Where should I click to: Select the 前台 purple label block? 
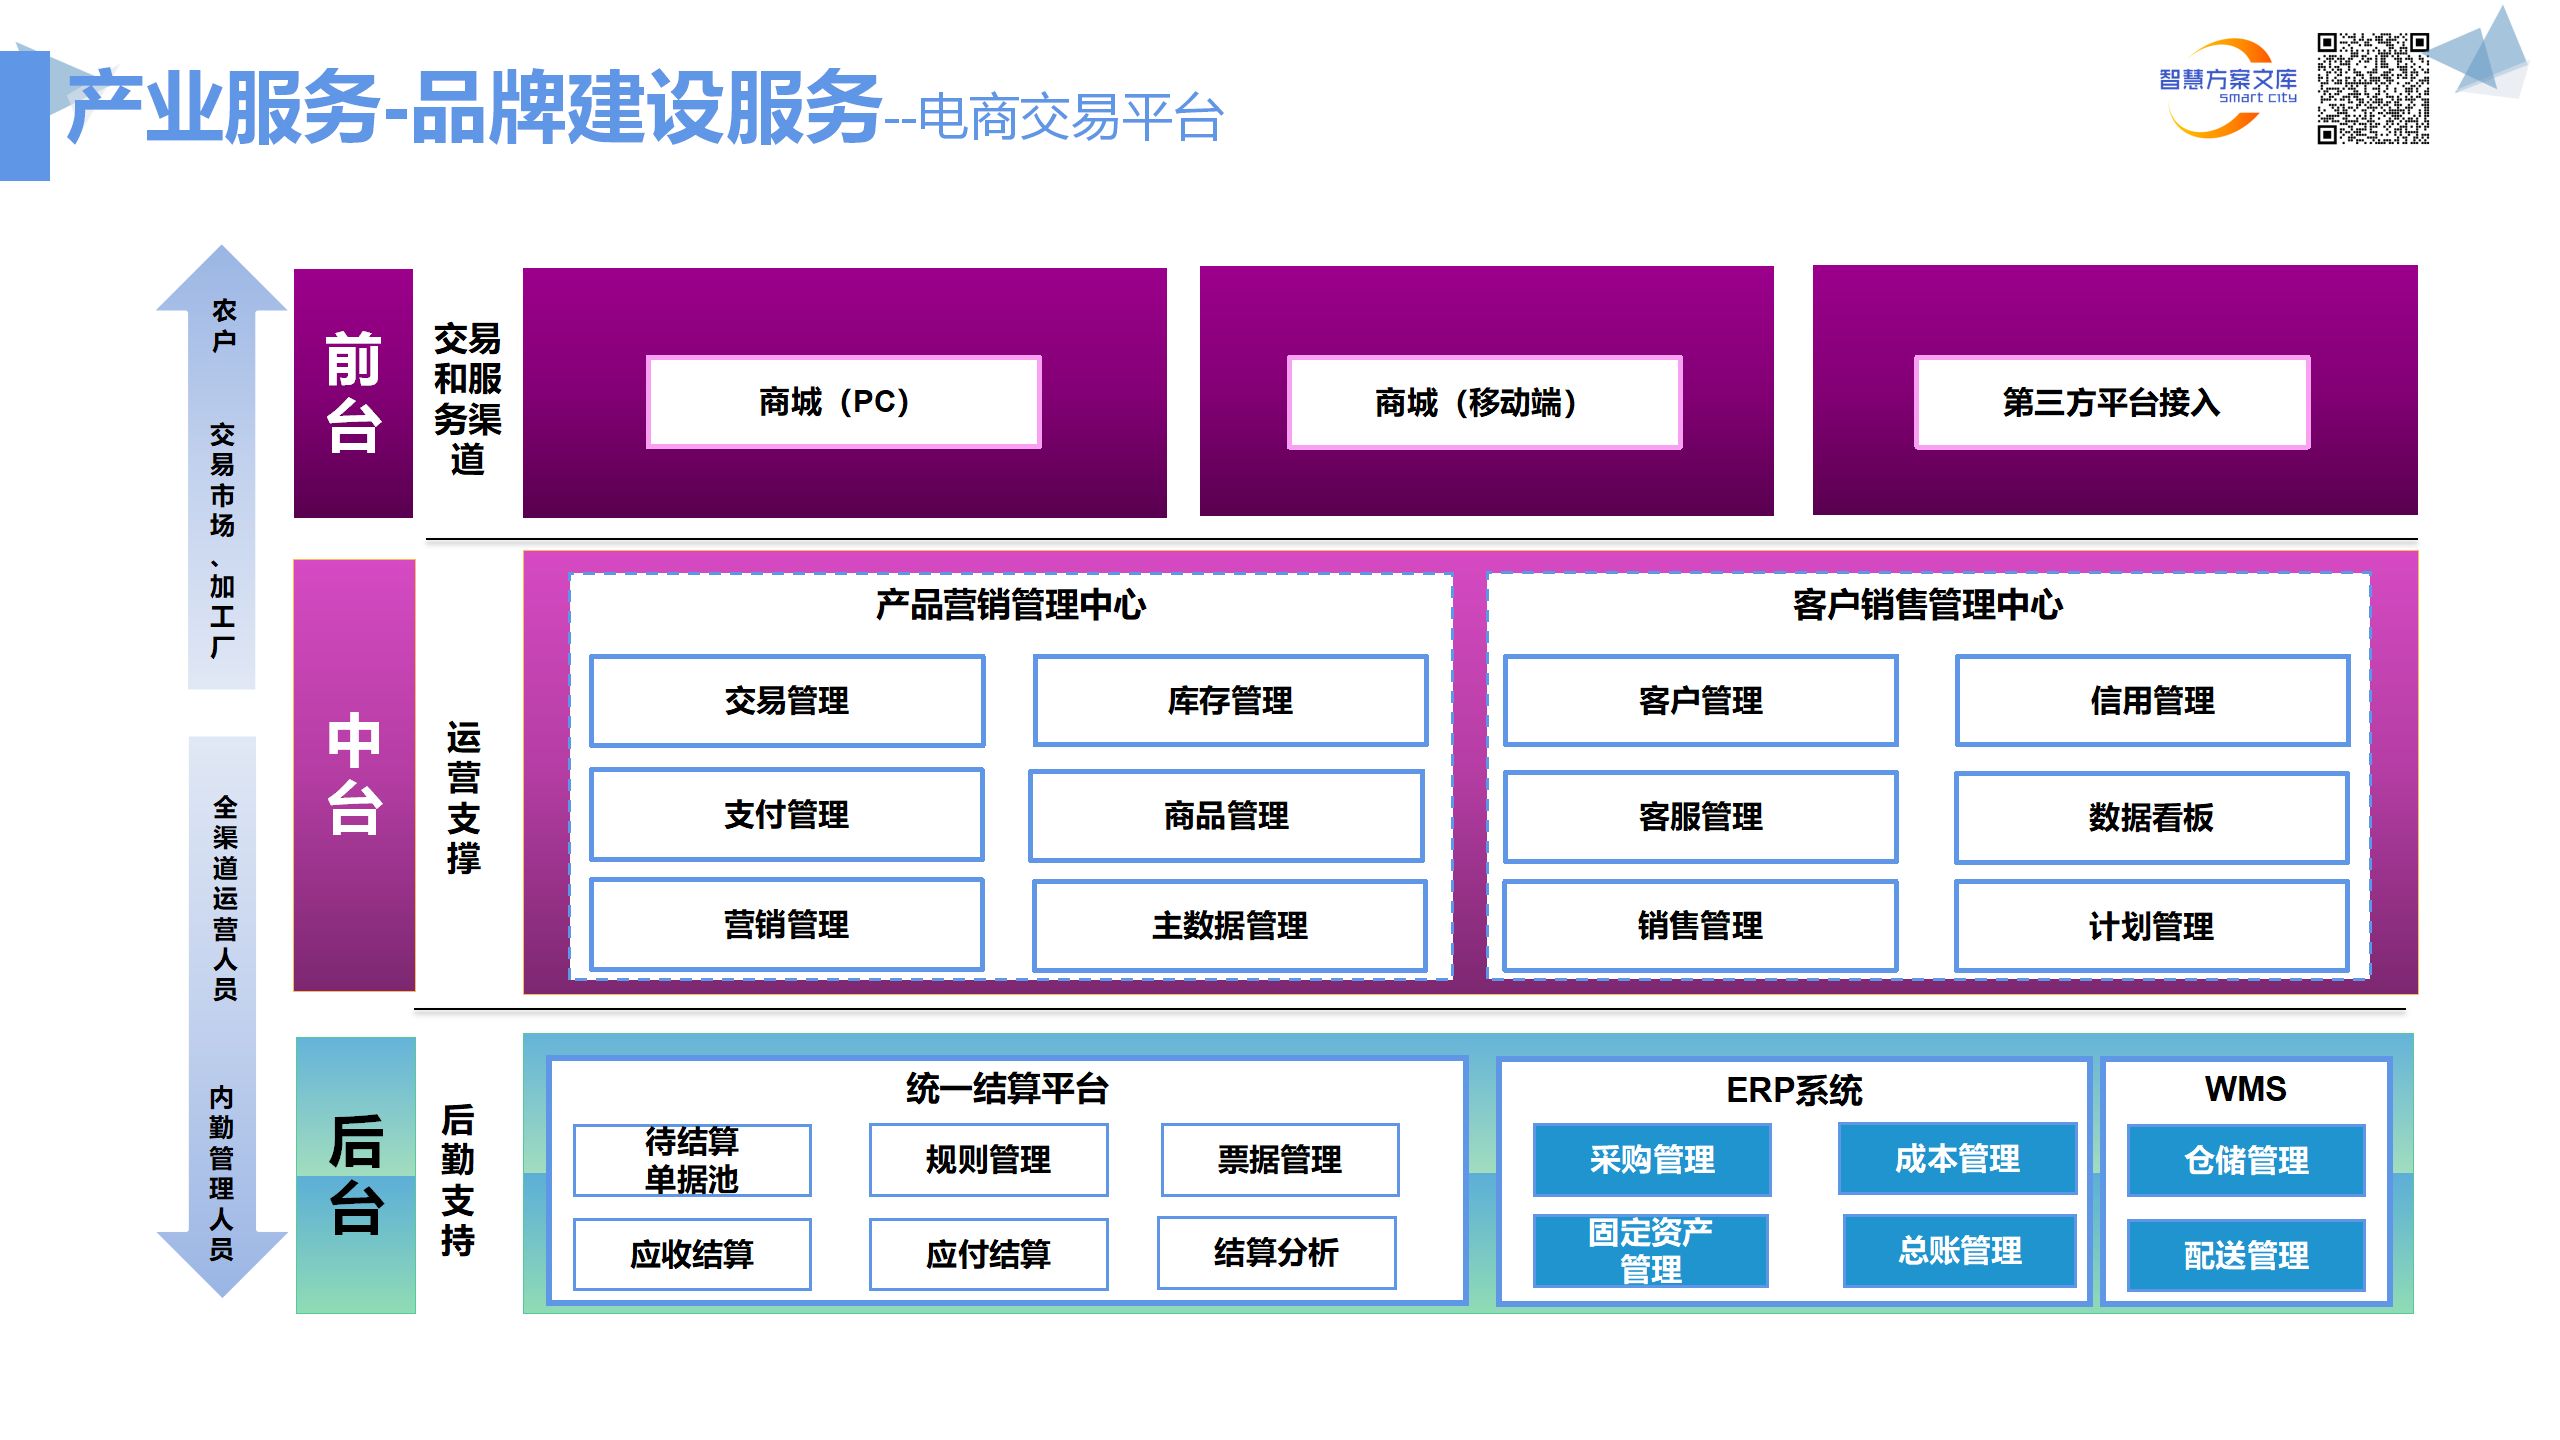click(x=353, y=393)
